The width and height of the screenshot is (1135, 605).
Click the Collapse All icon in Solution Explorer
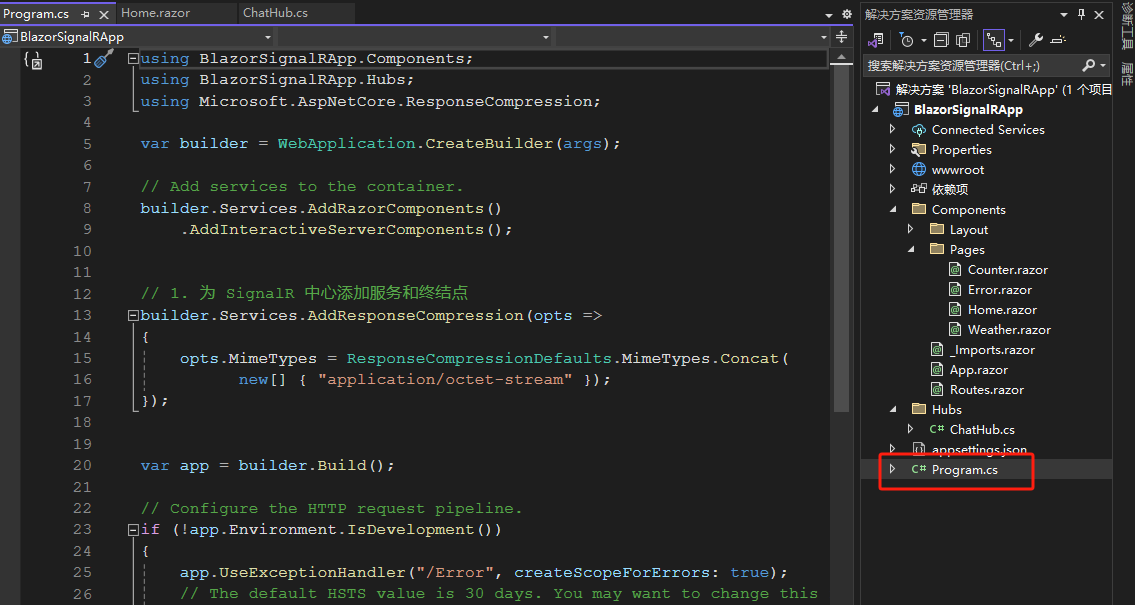pyautogui.click(x=940, y=39)
